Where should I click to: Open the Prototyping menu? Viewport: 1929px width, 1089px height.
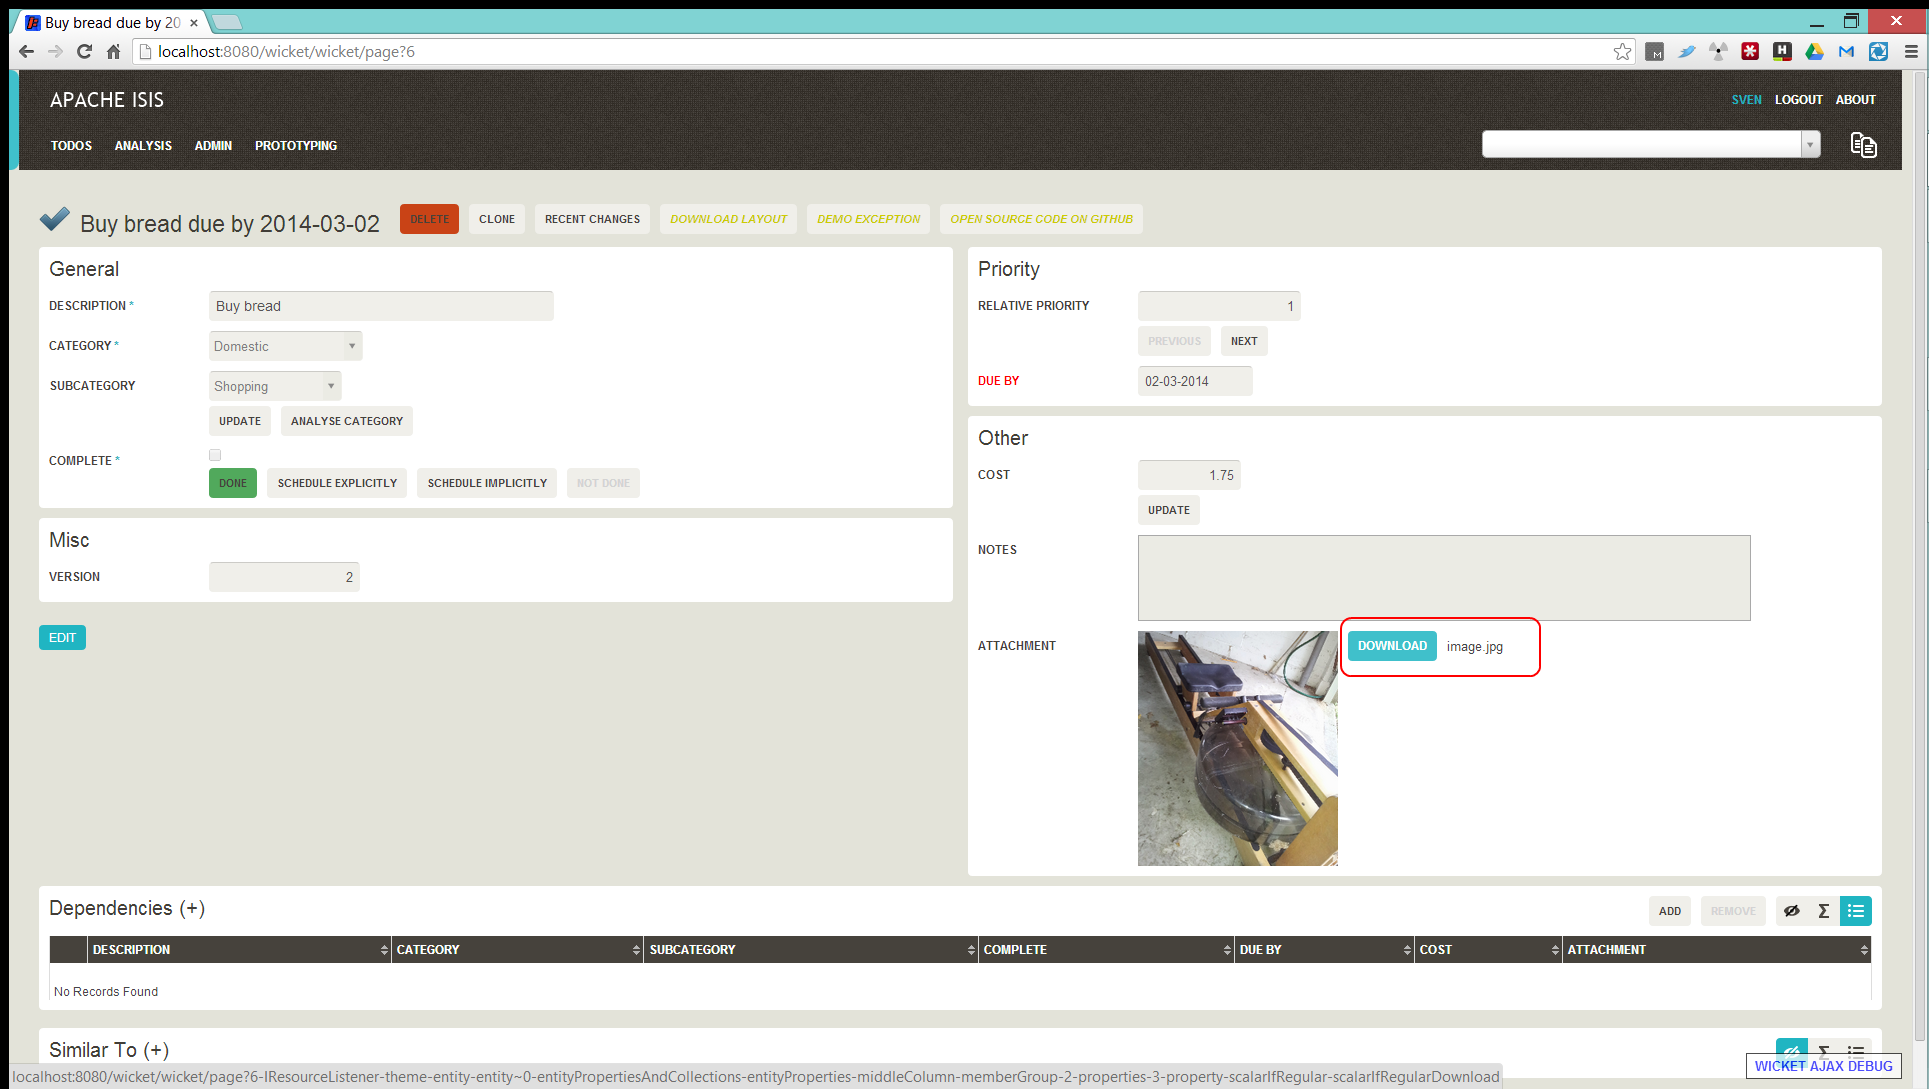coord(296,146)
